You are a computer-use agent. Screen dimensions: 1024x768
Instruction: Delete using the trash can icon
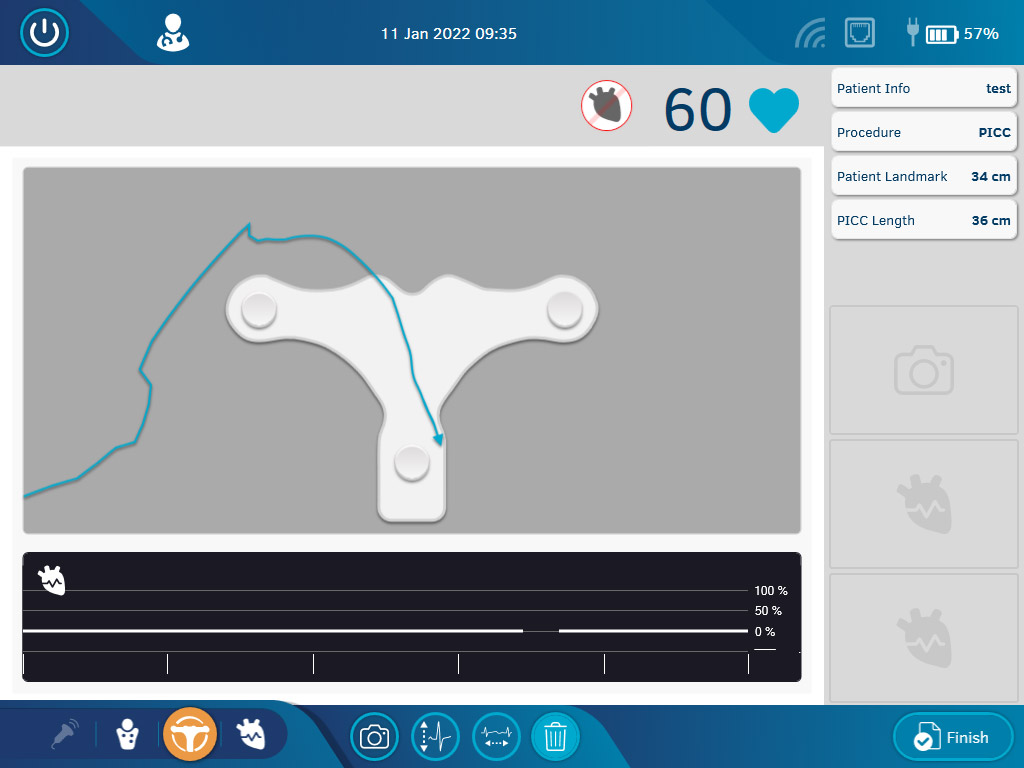pyautogui.click(x=555, y=738)
